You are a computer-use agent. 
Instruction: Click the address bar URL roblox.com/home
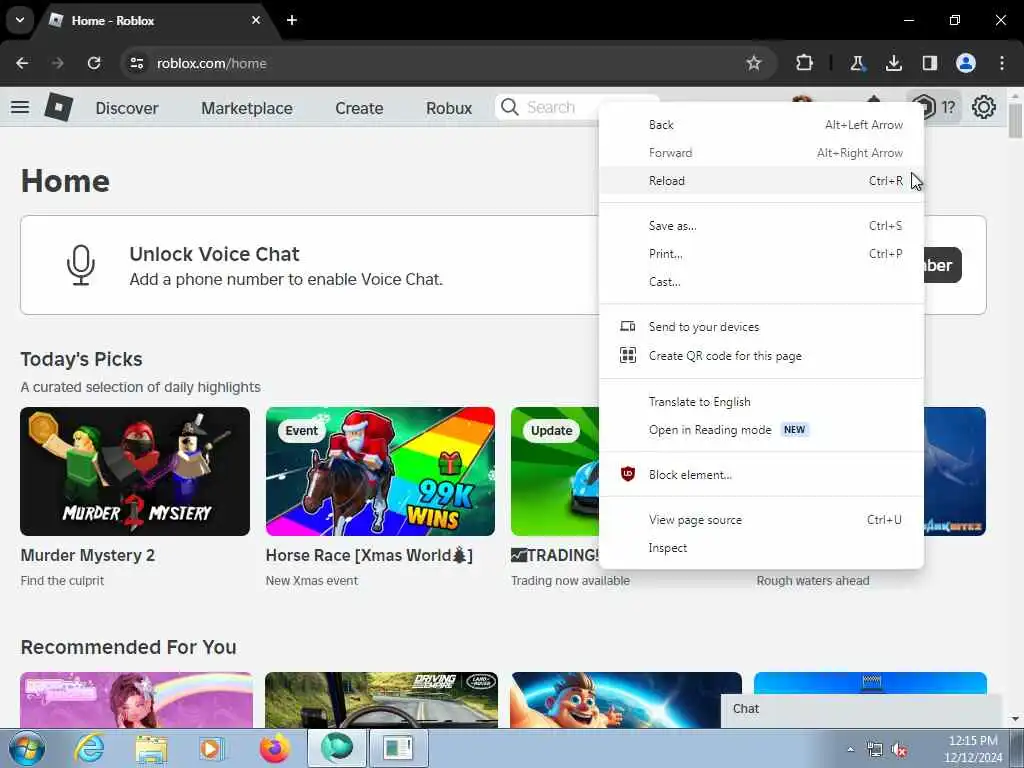212,63
